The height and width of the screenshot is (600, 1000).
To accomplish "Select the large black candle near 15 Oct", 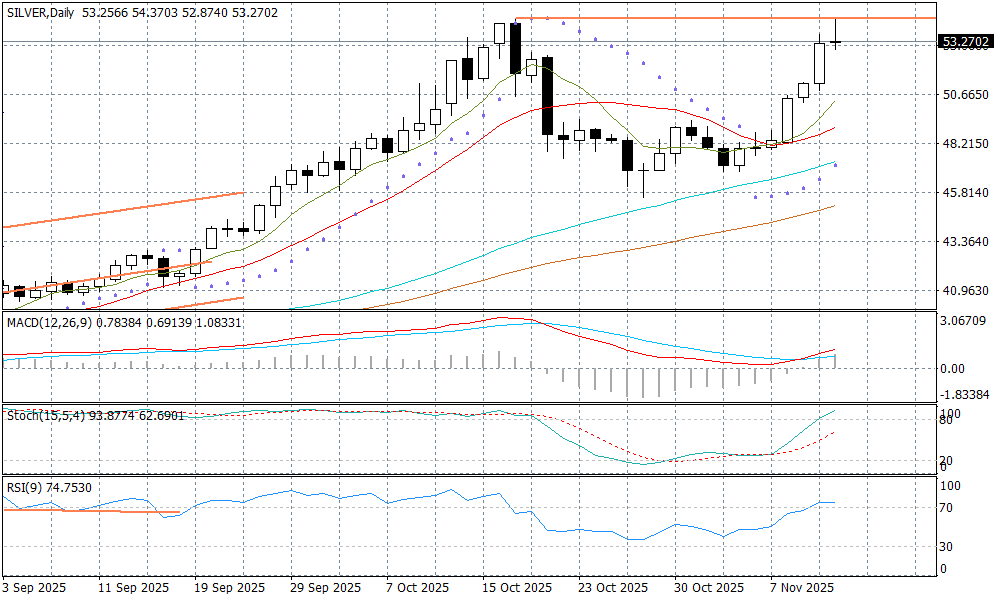I will coord(516,47).
